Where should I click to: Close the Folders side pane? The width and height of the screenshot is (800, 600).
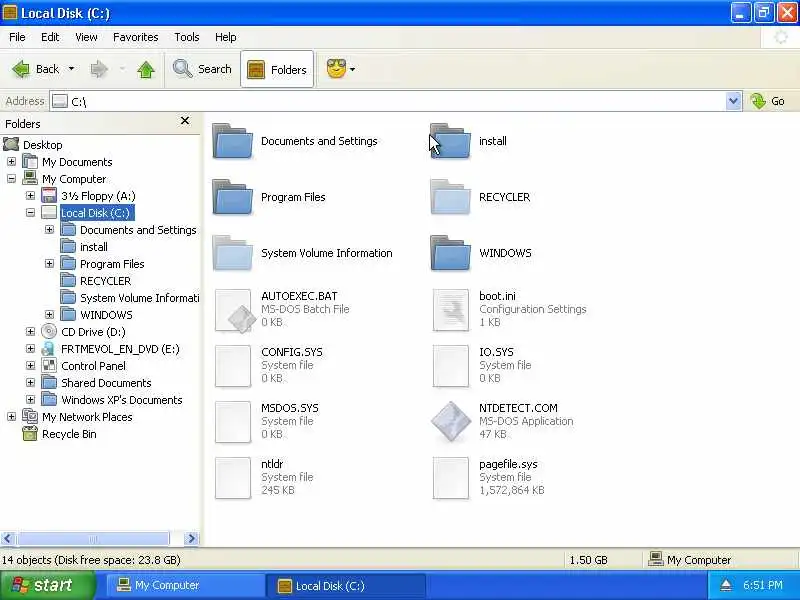point(185,121)
